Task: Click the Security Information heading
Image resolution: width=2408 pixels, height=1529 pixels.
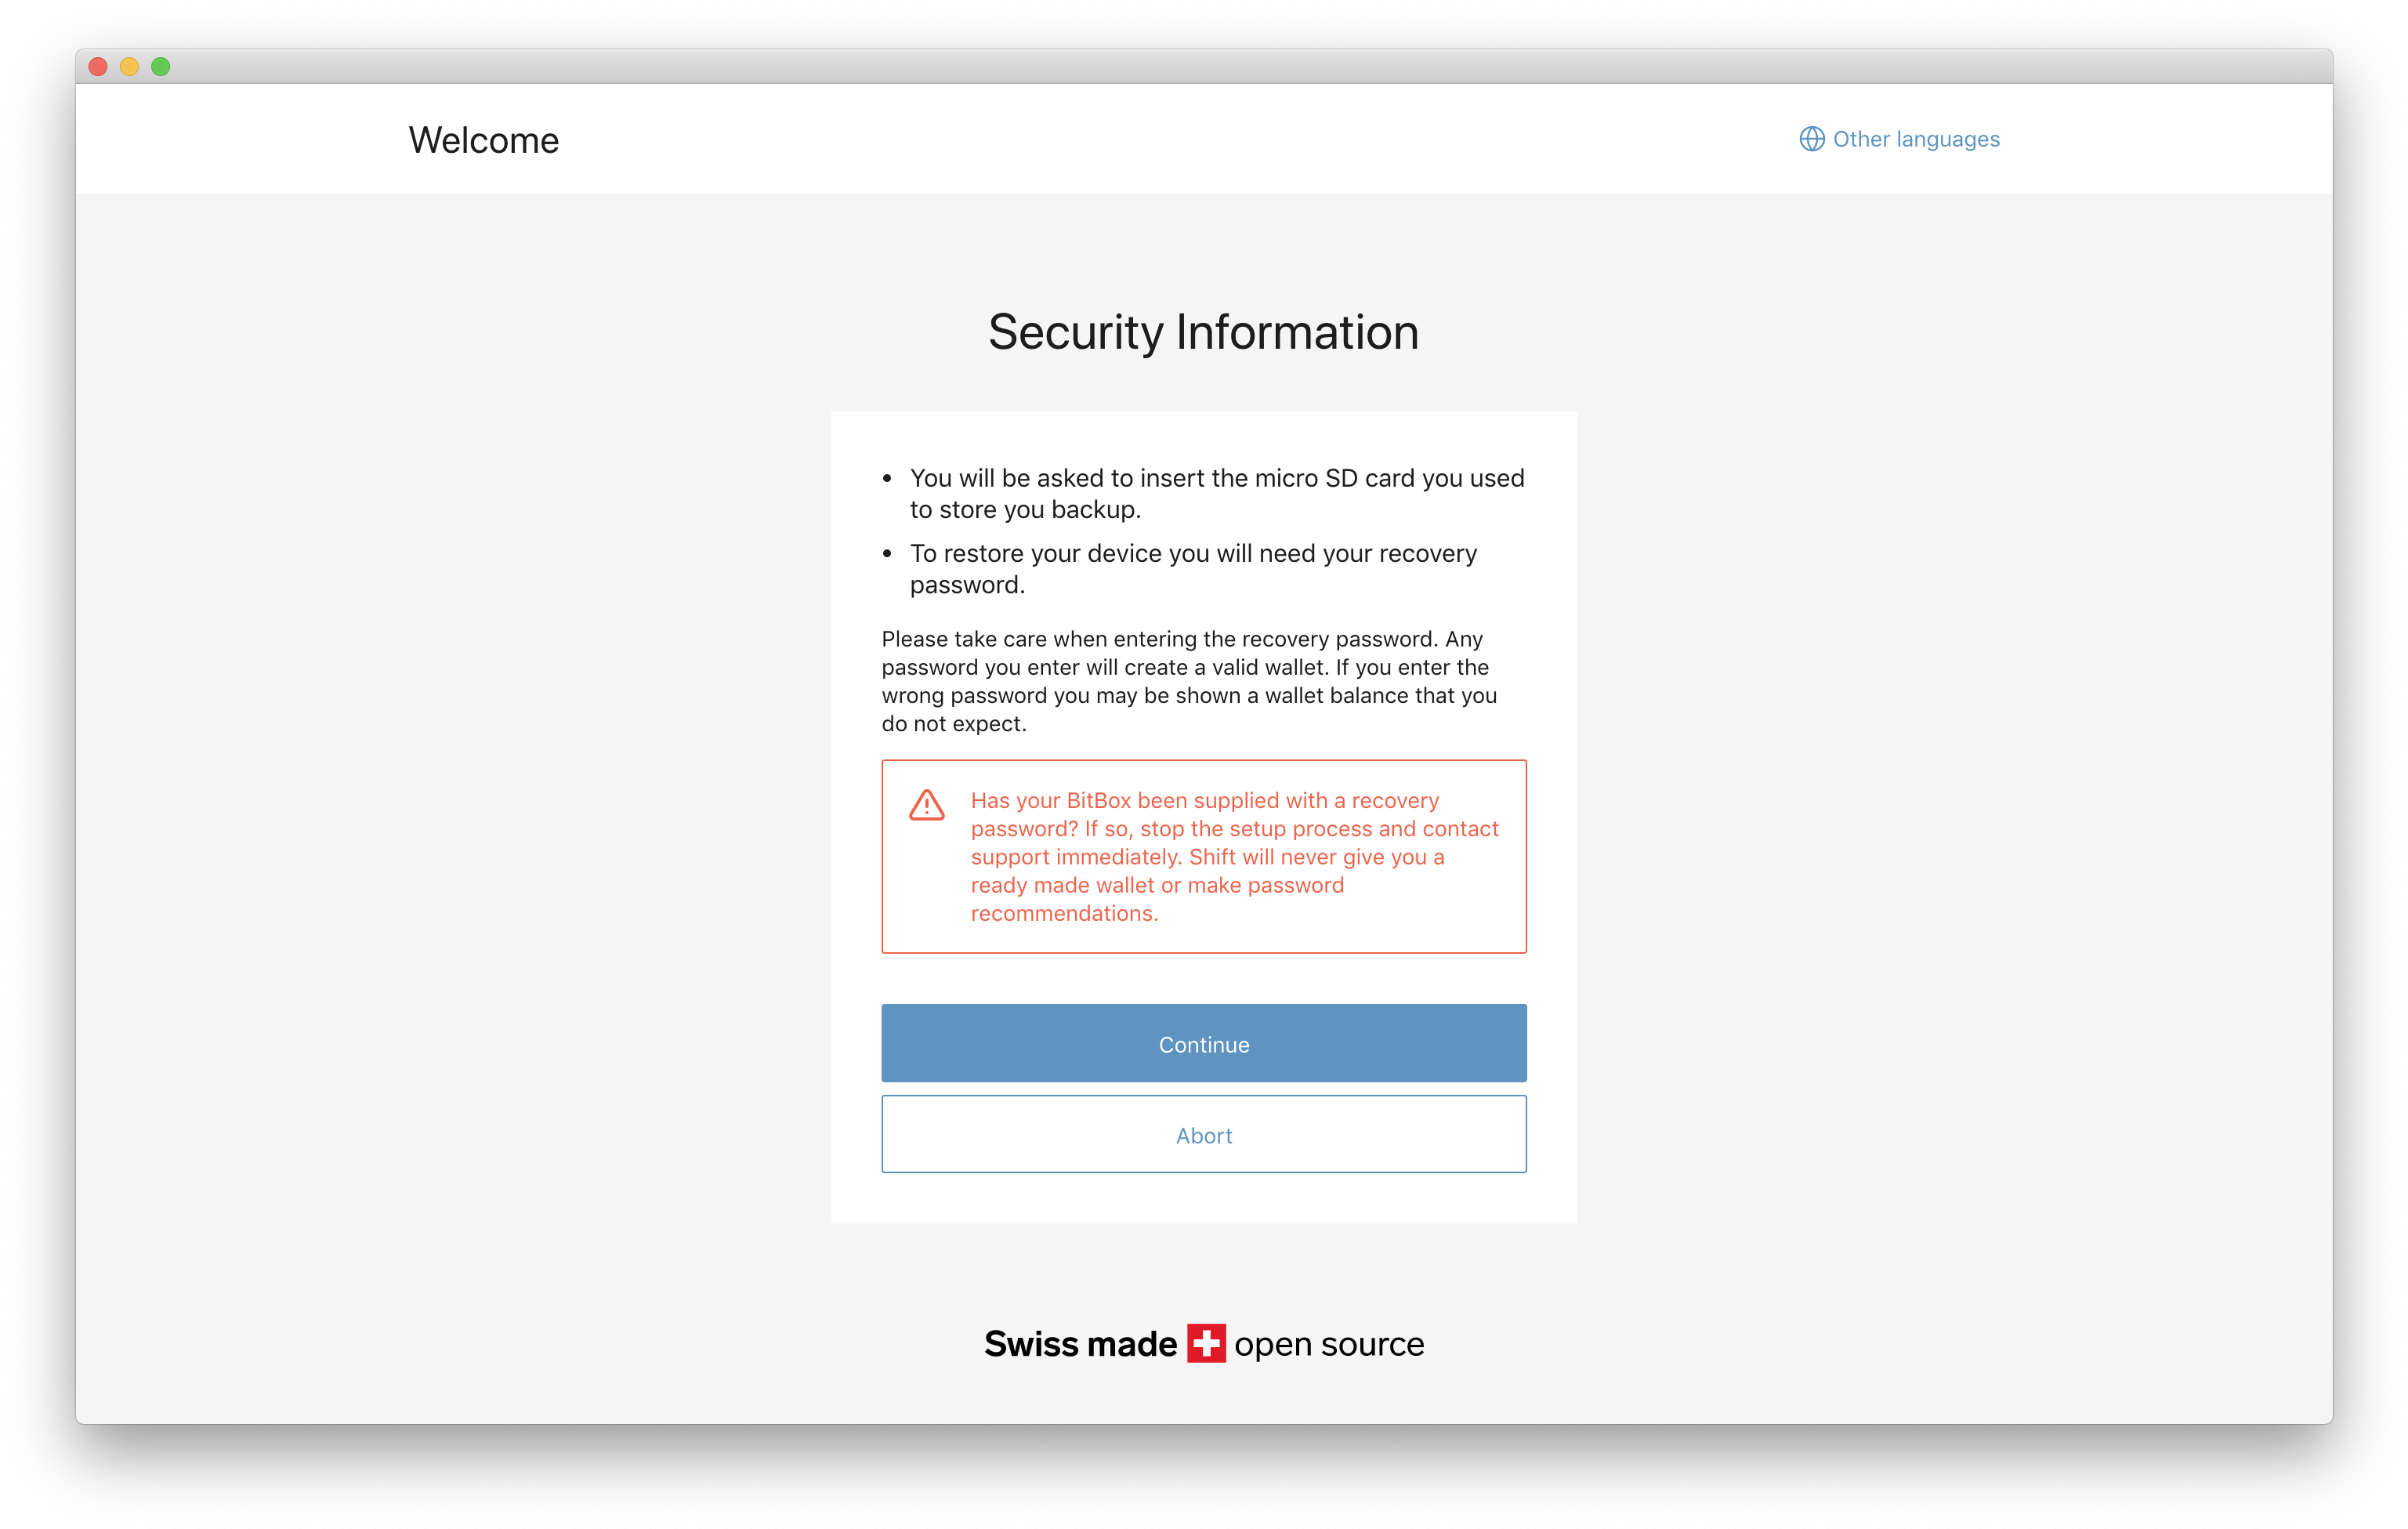Action: (1203, 332)
